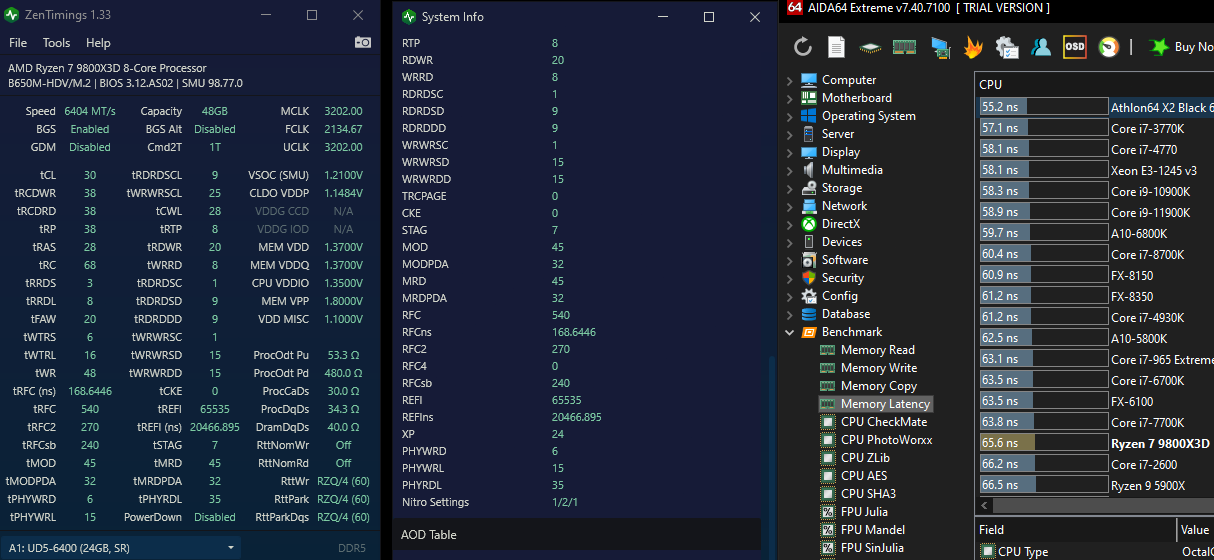The height and width of the screenshot is (560, 1214).
Task: Select the Ryzen 7 9800X3D result row
Action: [1095, 443]
